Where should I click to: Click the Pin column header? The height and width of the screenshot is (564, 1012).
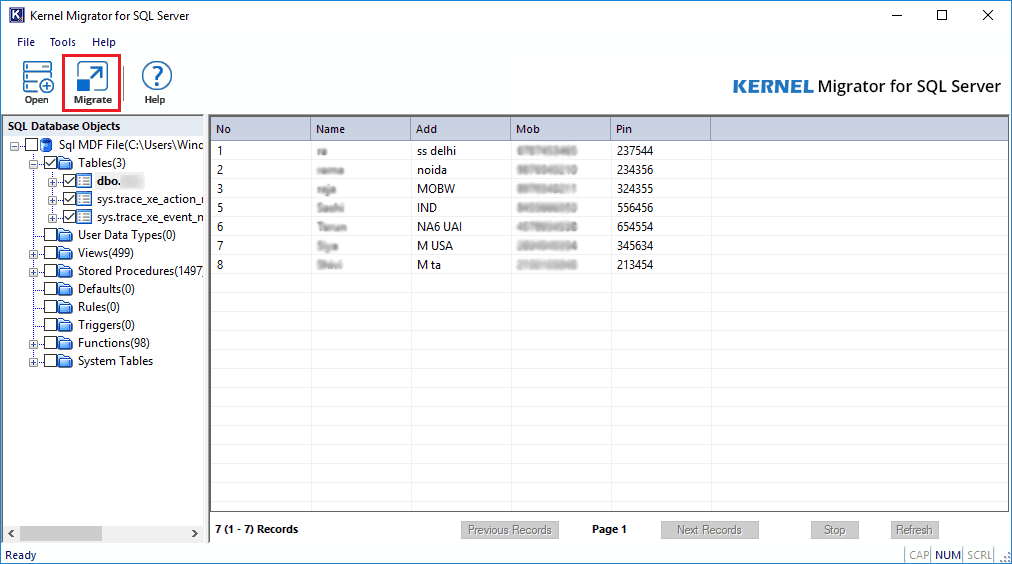pyautogui.click(x=660, y=129)
